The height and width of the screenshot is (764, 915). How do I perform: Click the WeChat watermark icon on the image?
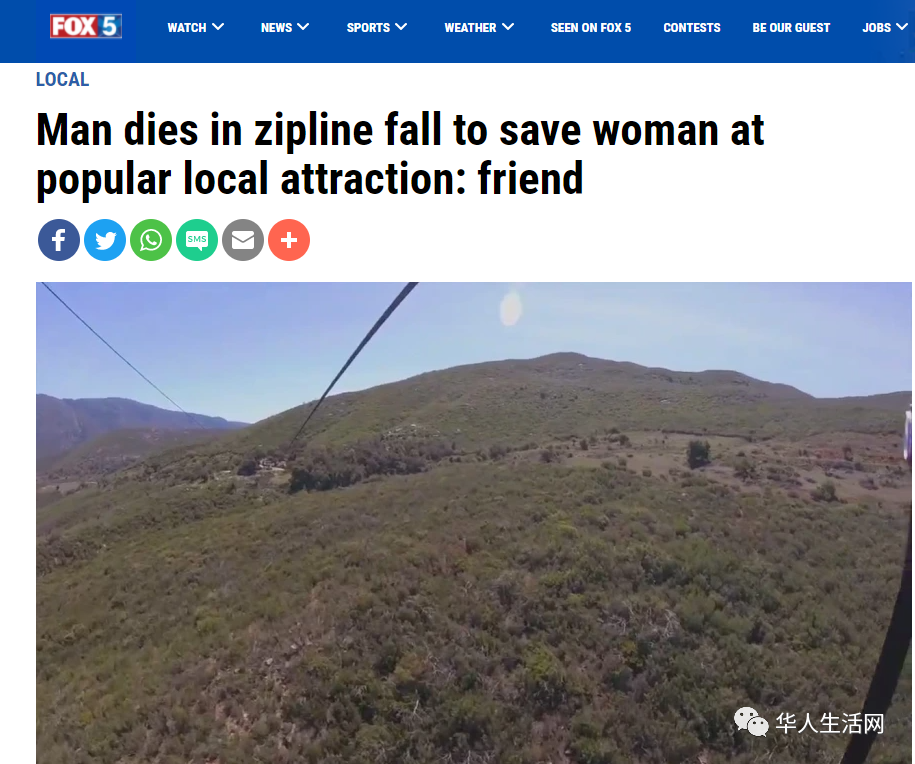tap(751, 723)
